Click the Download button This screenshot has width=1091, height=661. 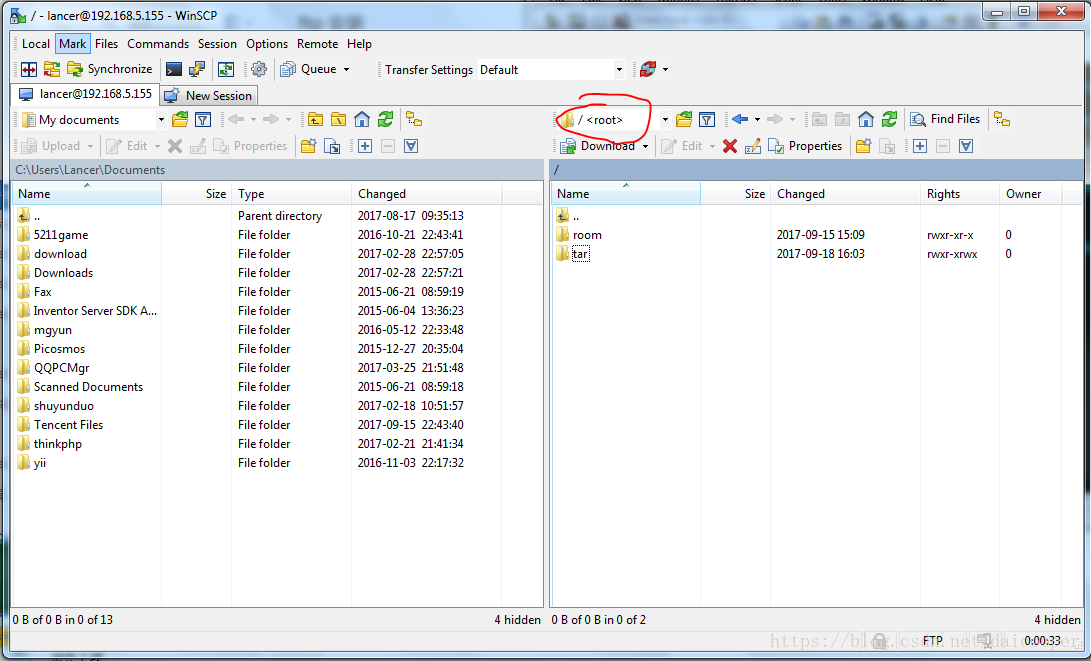pyautogui.click(x=598, y=146)
